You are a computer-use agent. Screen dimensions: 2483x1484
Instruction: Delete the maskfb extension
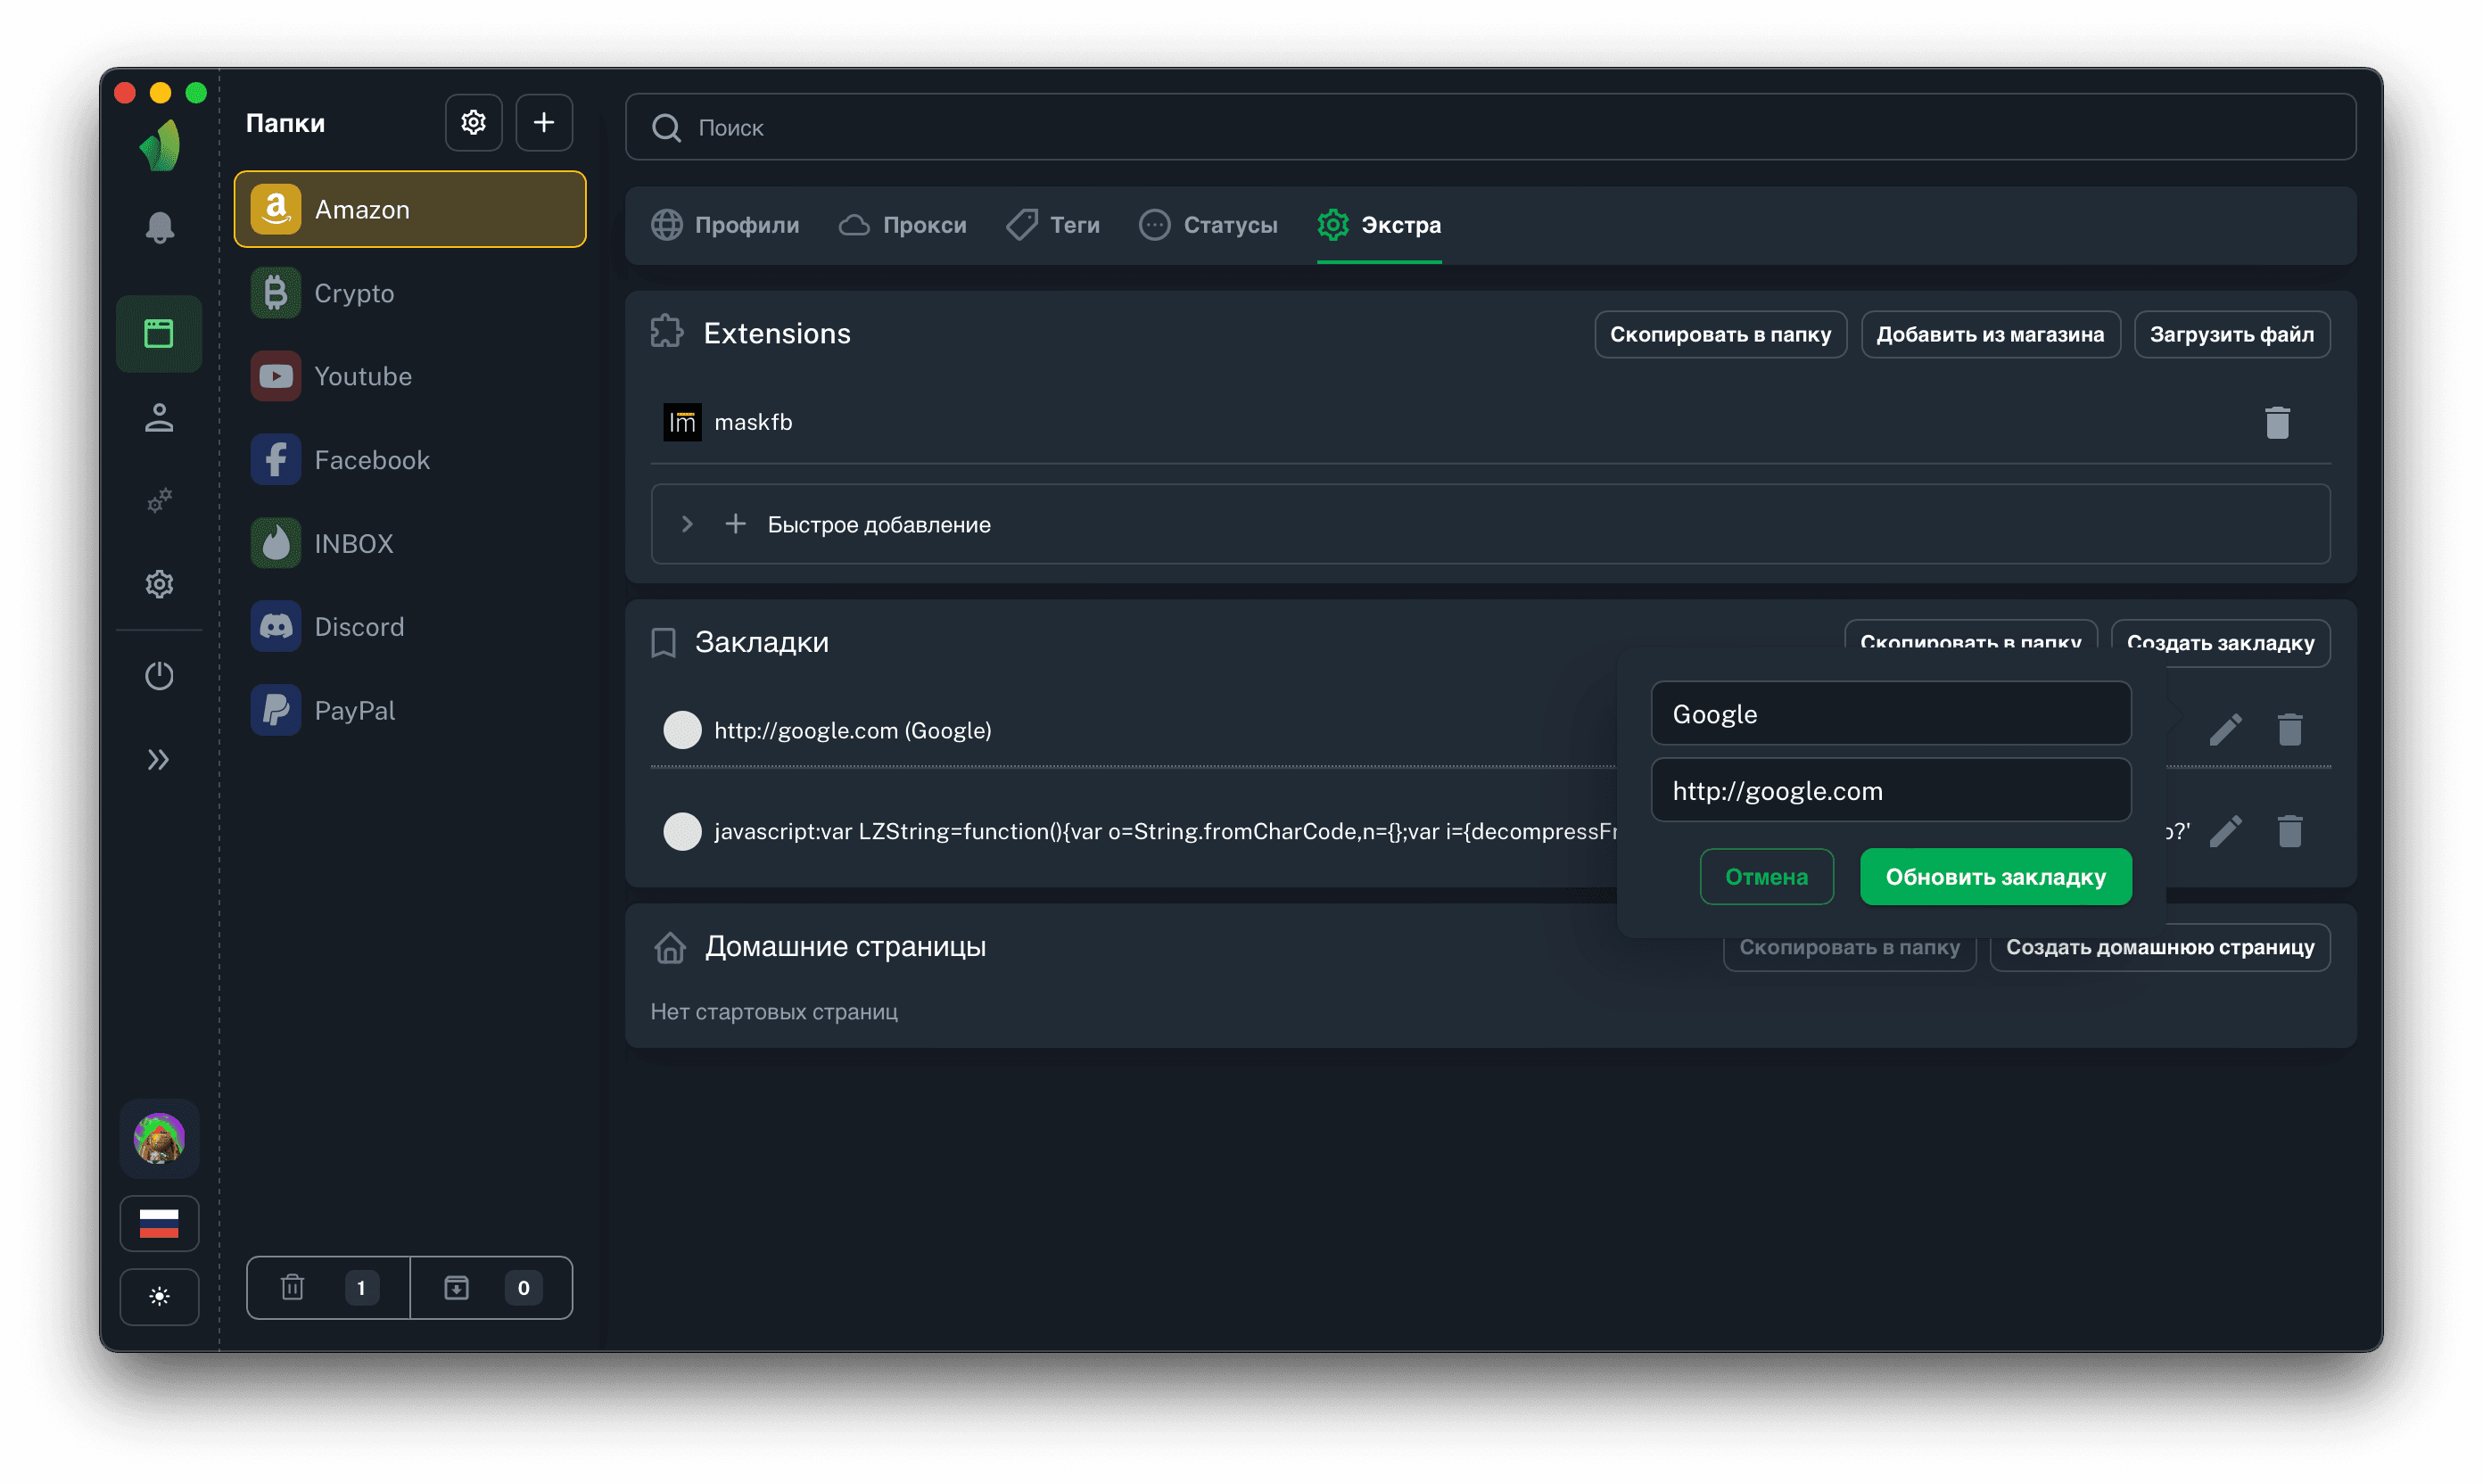click(x=2277, y=422)
